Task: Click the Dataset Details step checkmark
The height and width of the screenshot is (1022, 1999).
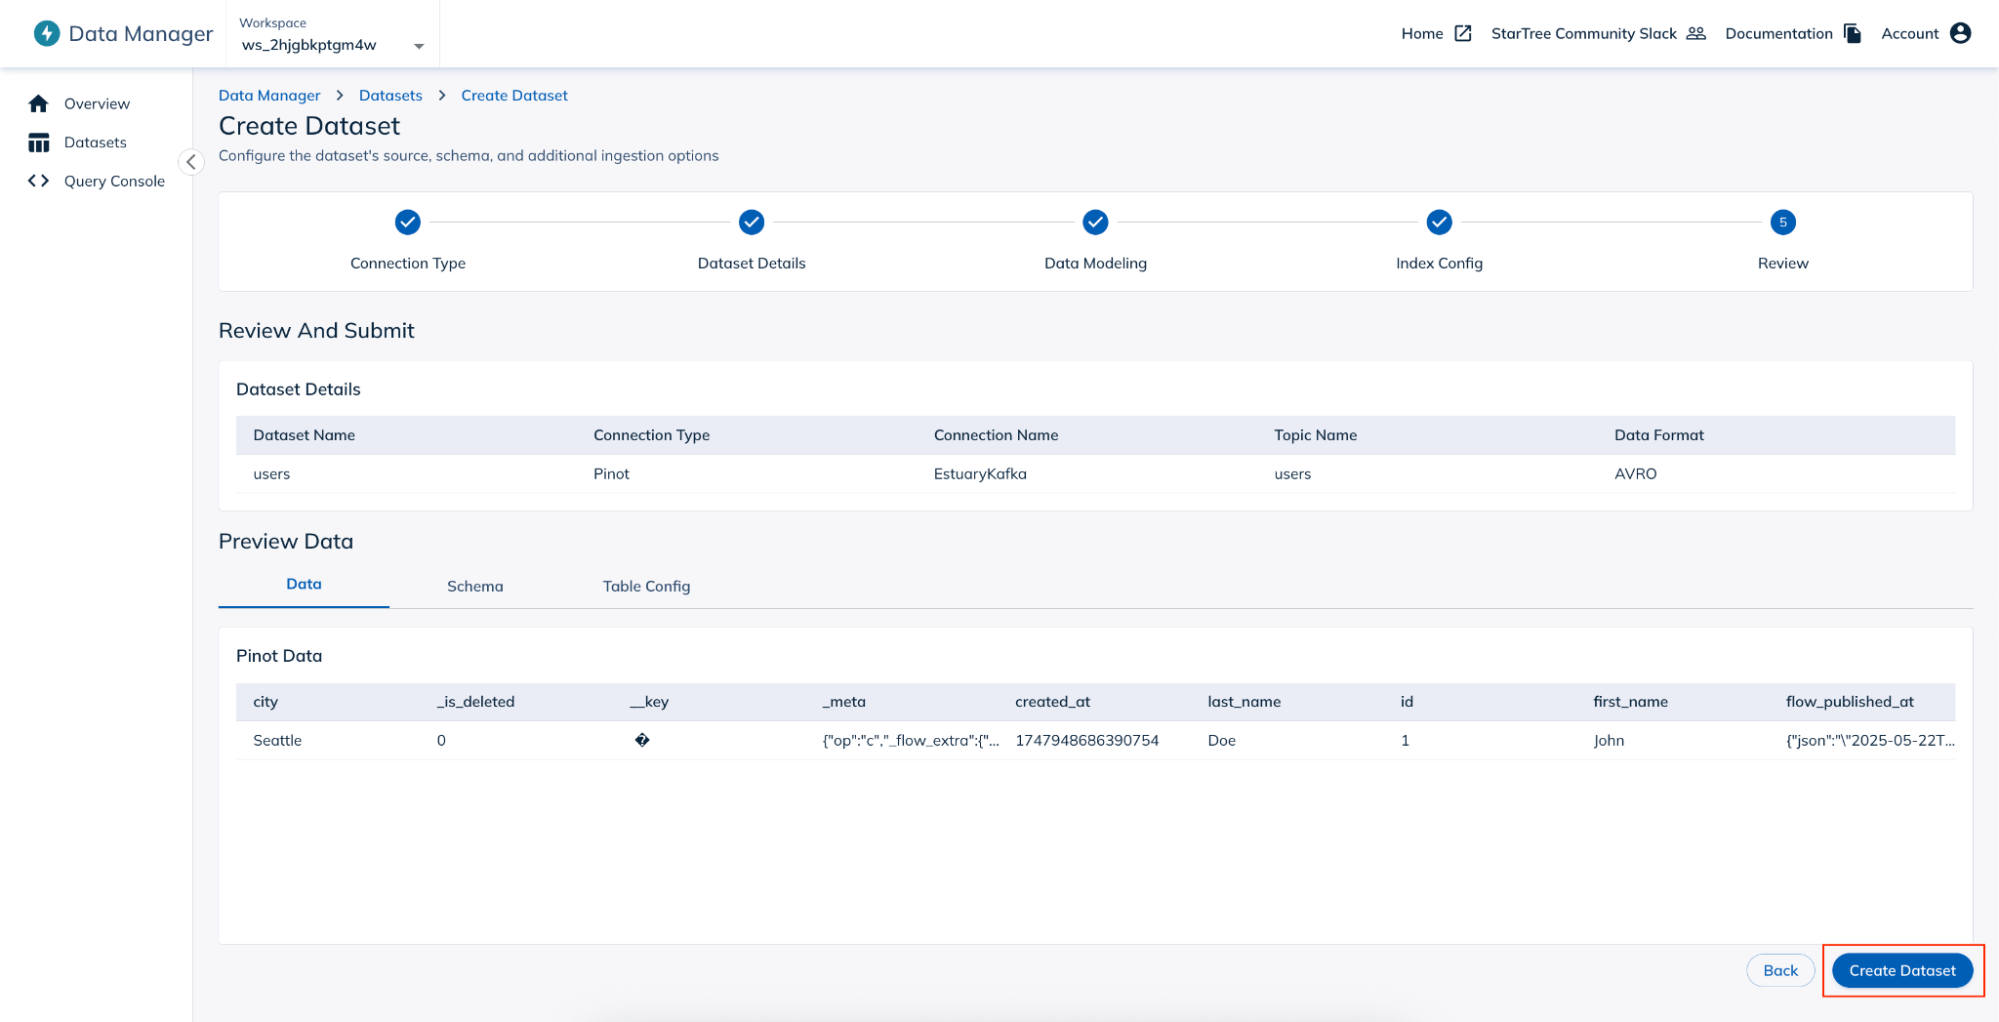Action: [752, 222]
